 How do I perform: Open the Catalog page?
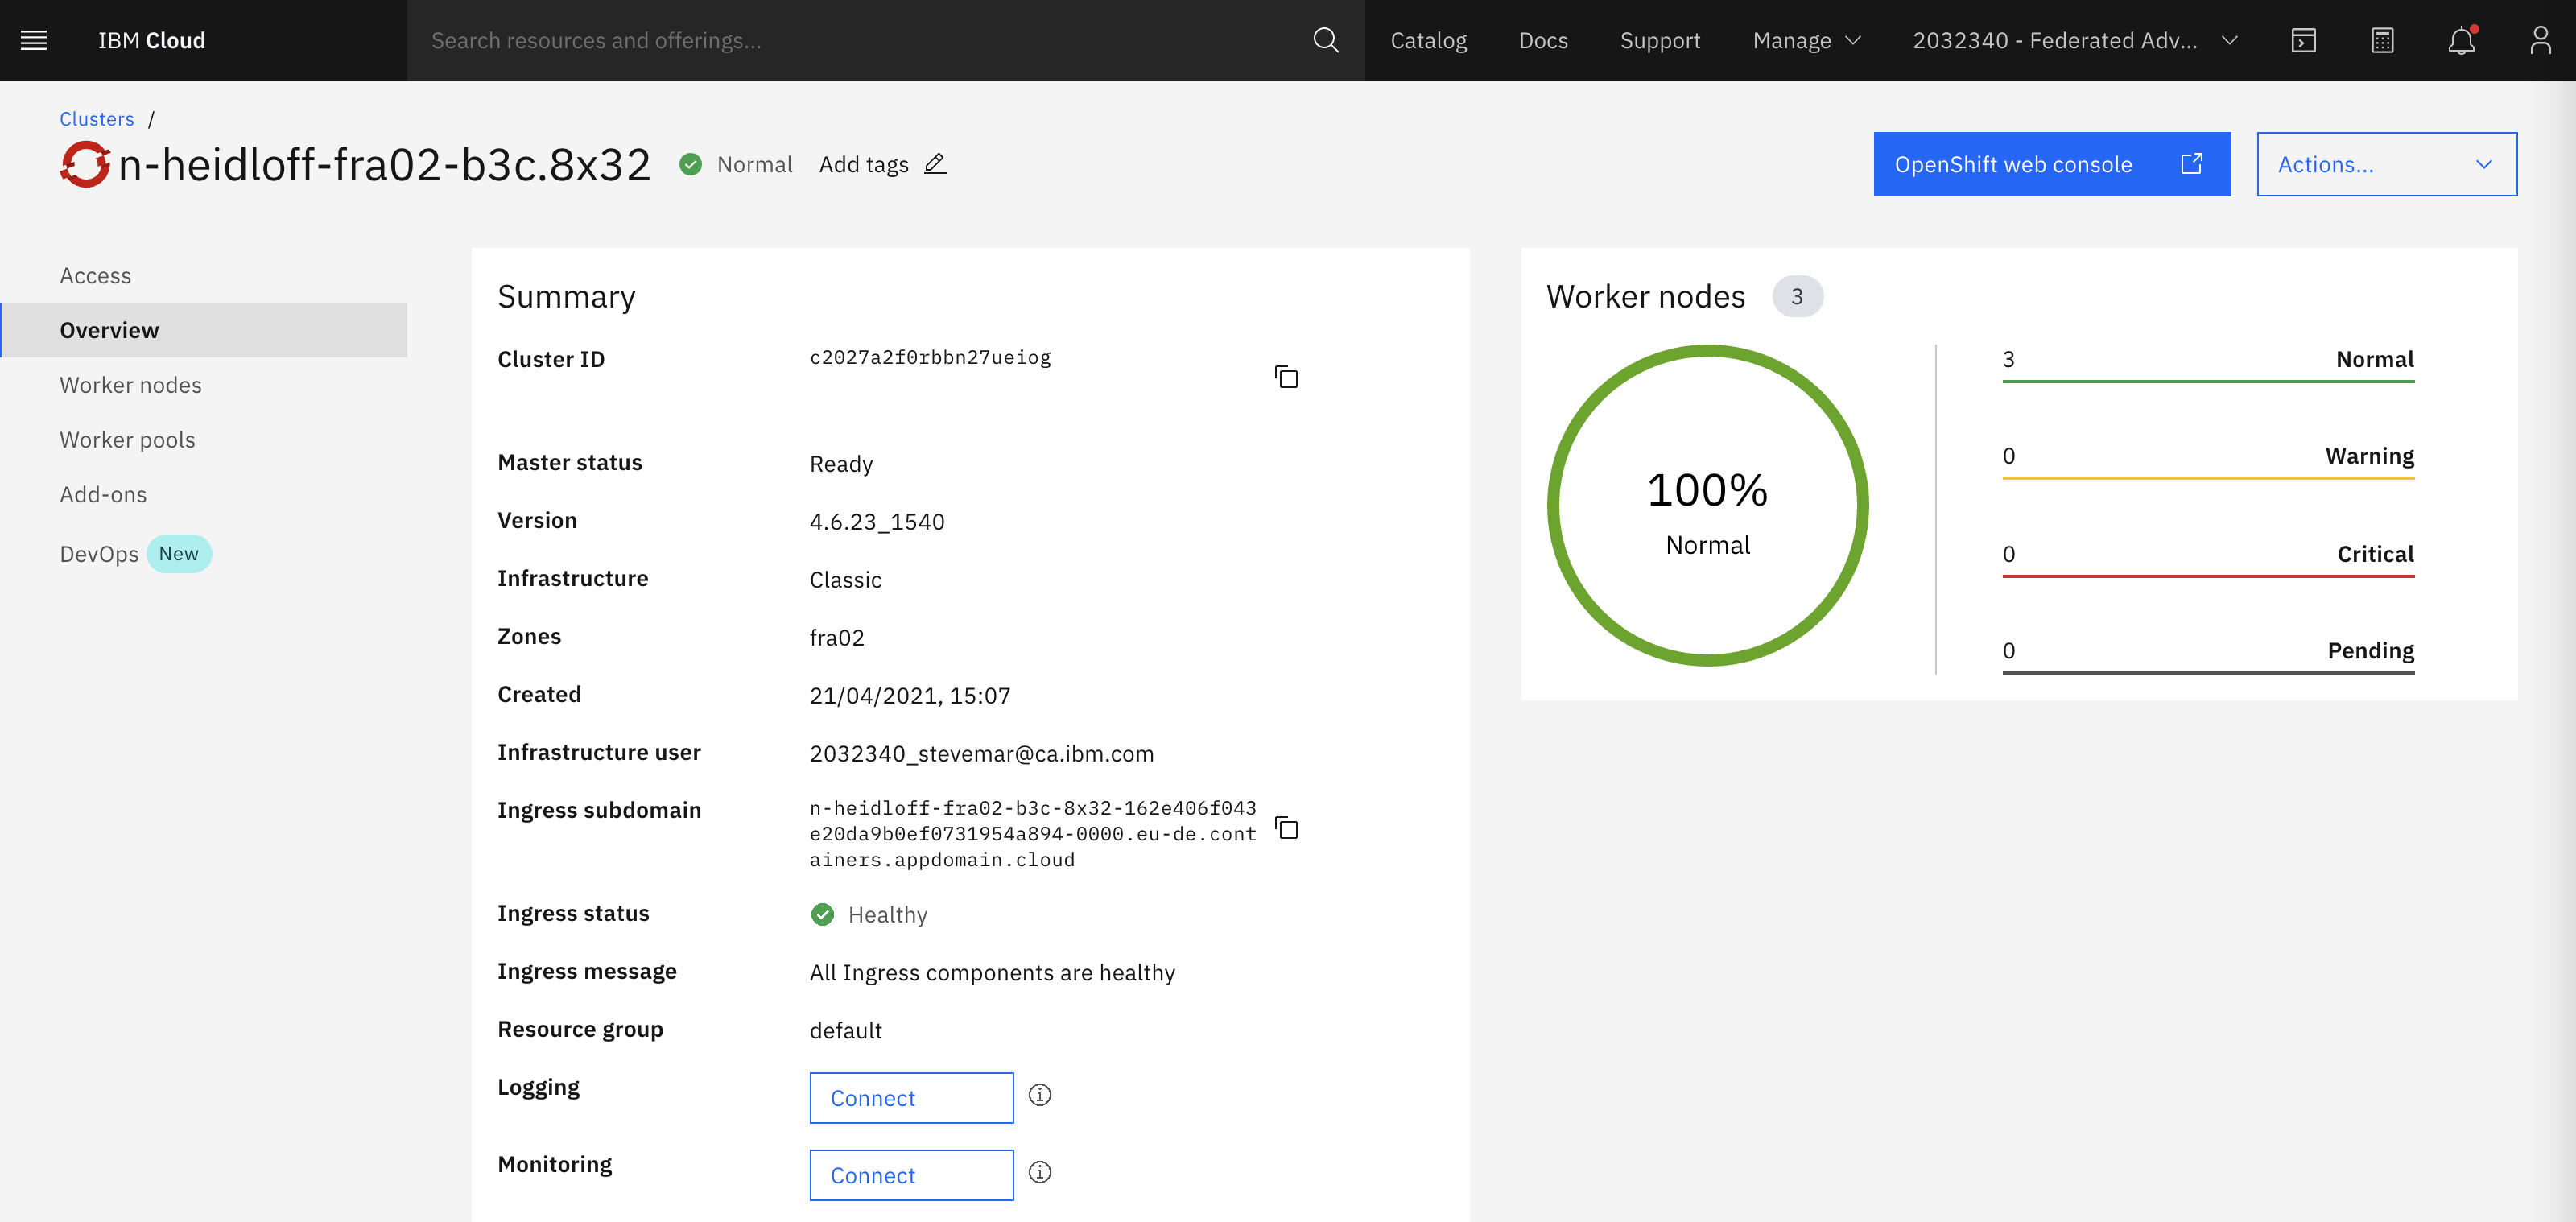coord(1428,40)
